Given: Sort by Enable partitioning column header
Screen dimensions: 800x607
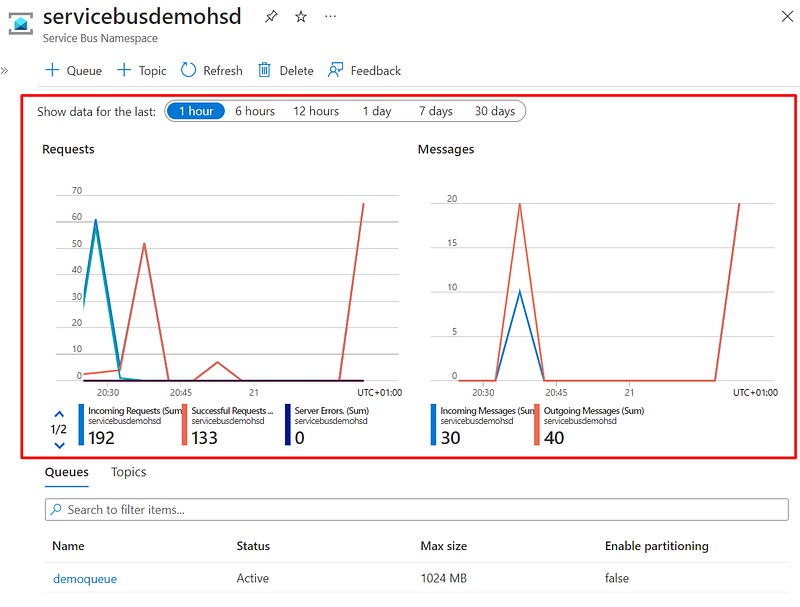Looking at the screenshot, I should pos(657,546).
